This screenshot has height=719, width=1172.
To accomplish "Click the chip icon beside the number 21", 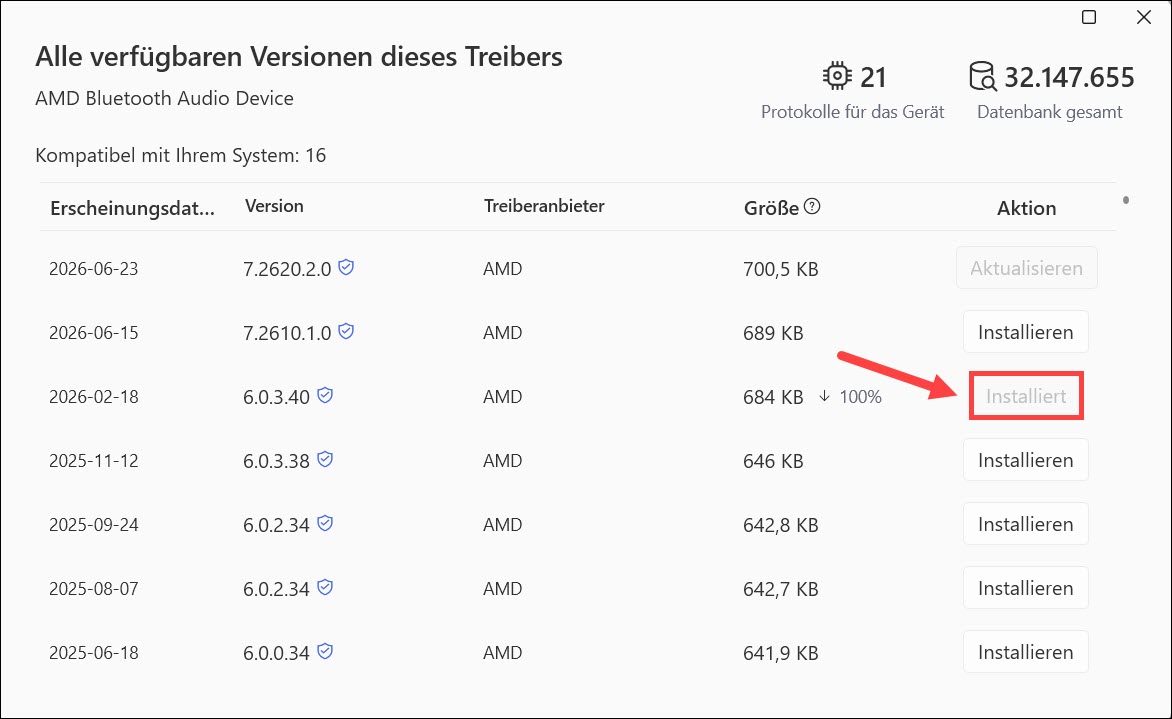I will pos(837,76).
